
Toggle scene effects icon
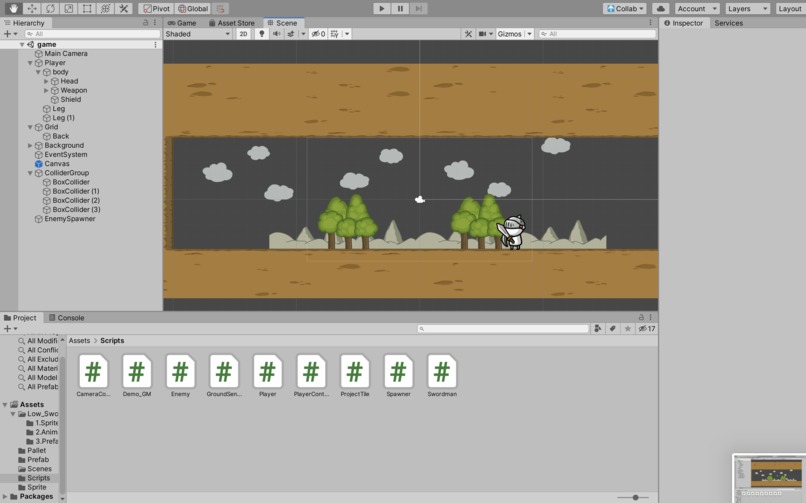coord(290,34)
